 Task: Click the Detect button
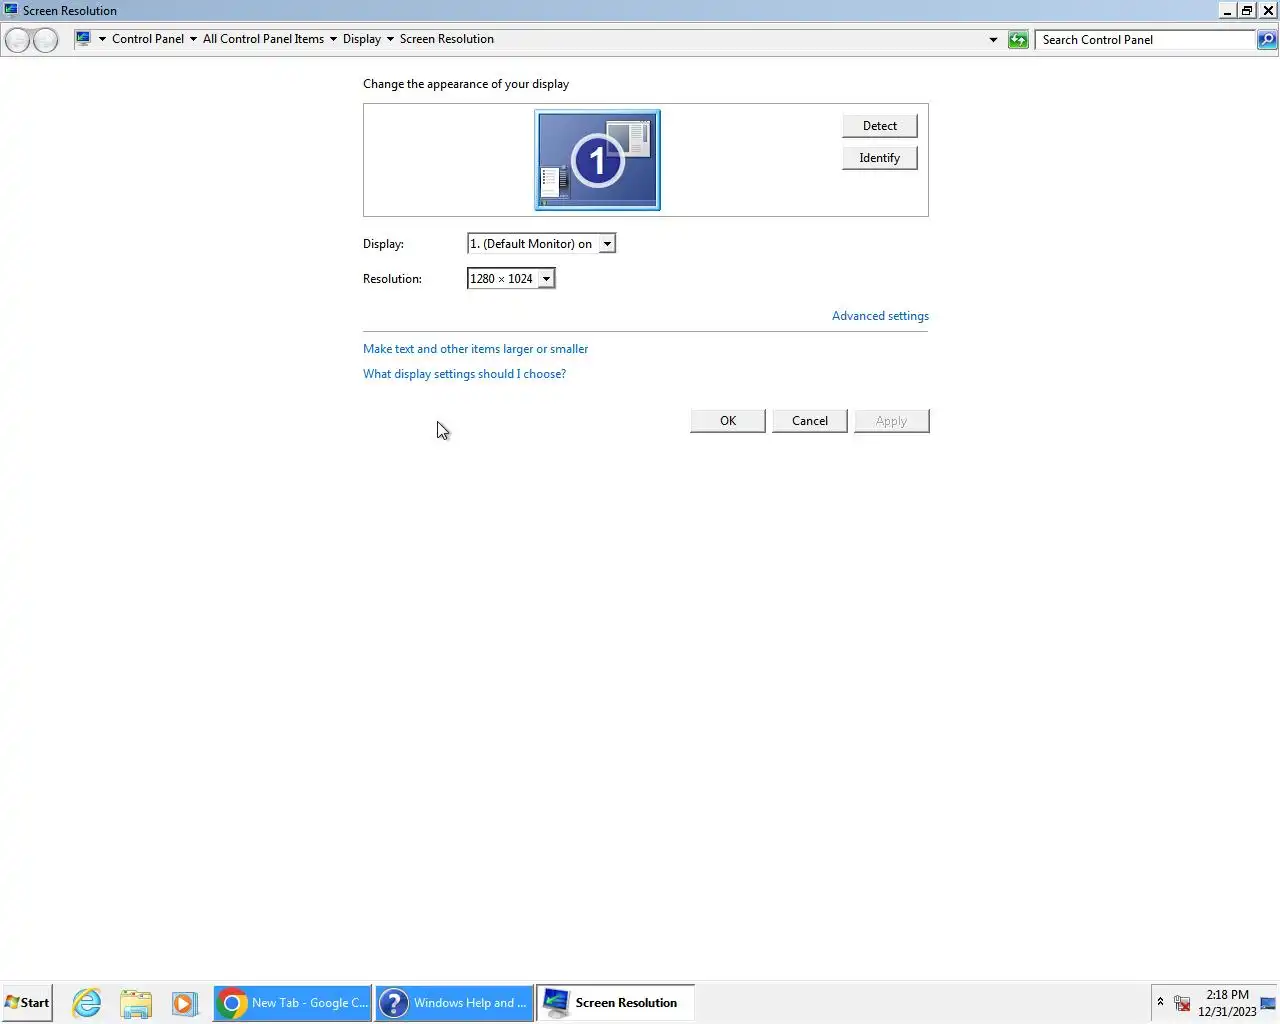point(880,126)
